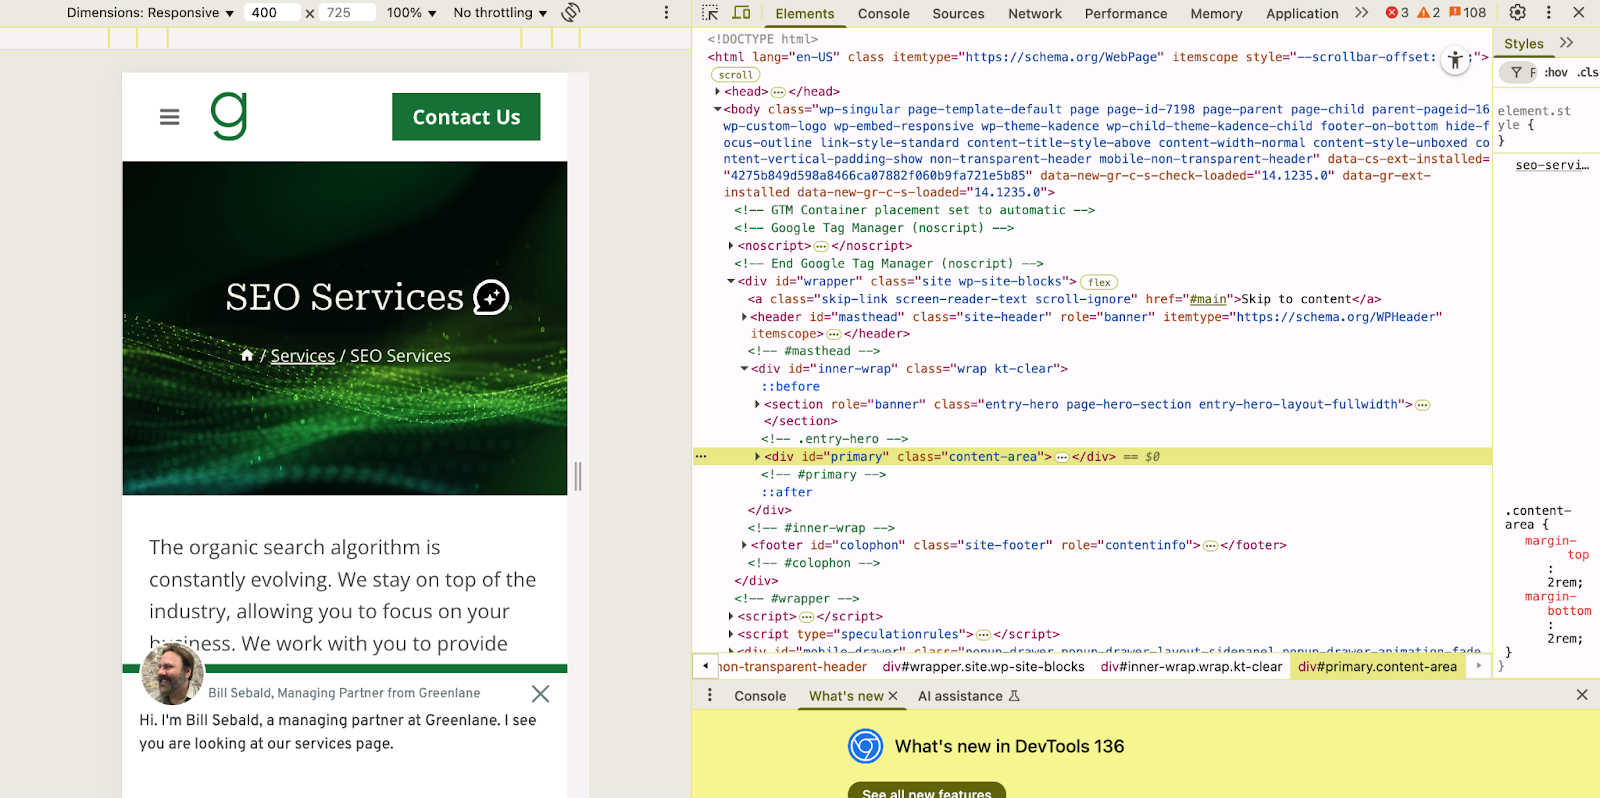Open the Network tab

click(1035, 14)
